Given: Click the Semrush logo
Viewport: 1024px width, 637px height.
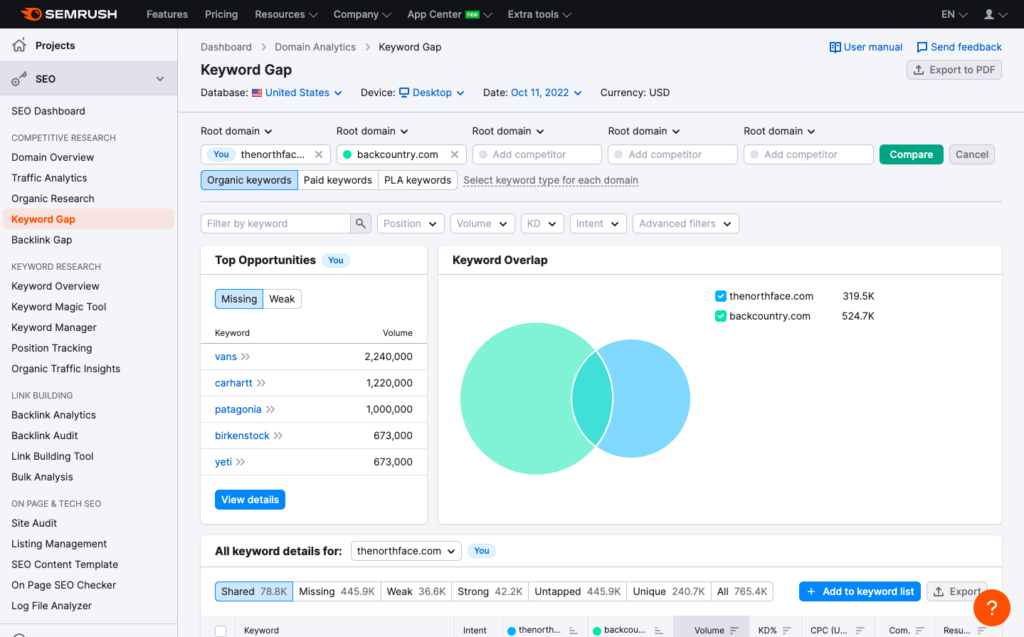Looking at the screenshot, I should 69,14.
